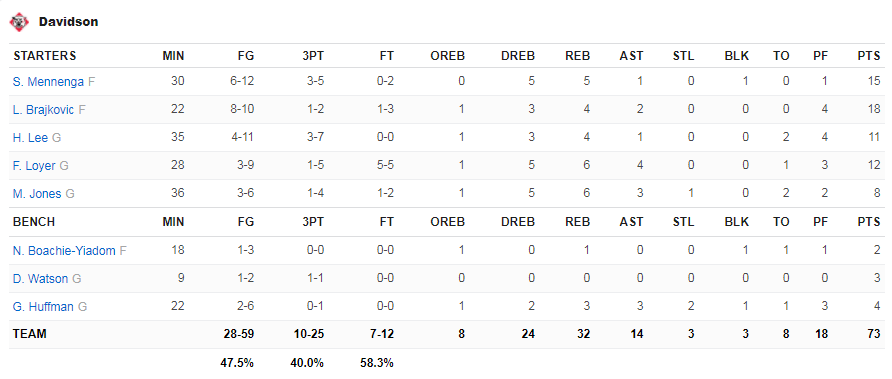Viewport: 892px width, 379px height.
Task: Click the starters 3PT column header
Action: (x=312, y=56)
